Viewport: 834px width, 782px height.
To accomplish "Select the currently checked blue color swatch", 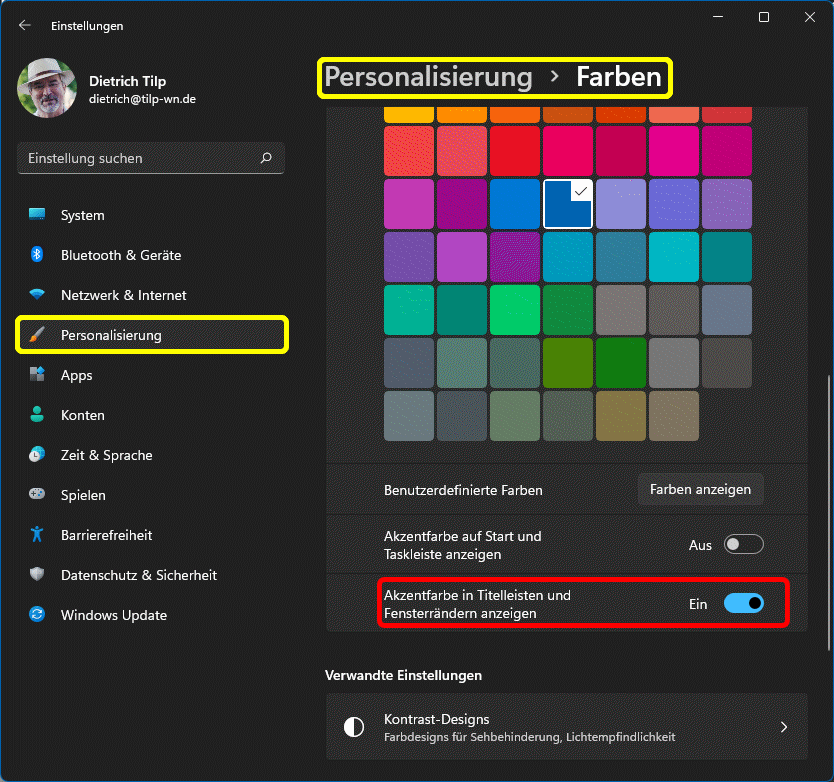I will point(567,204).
